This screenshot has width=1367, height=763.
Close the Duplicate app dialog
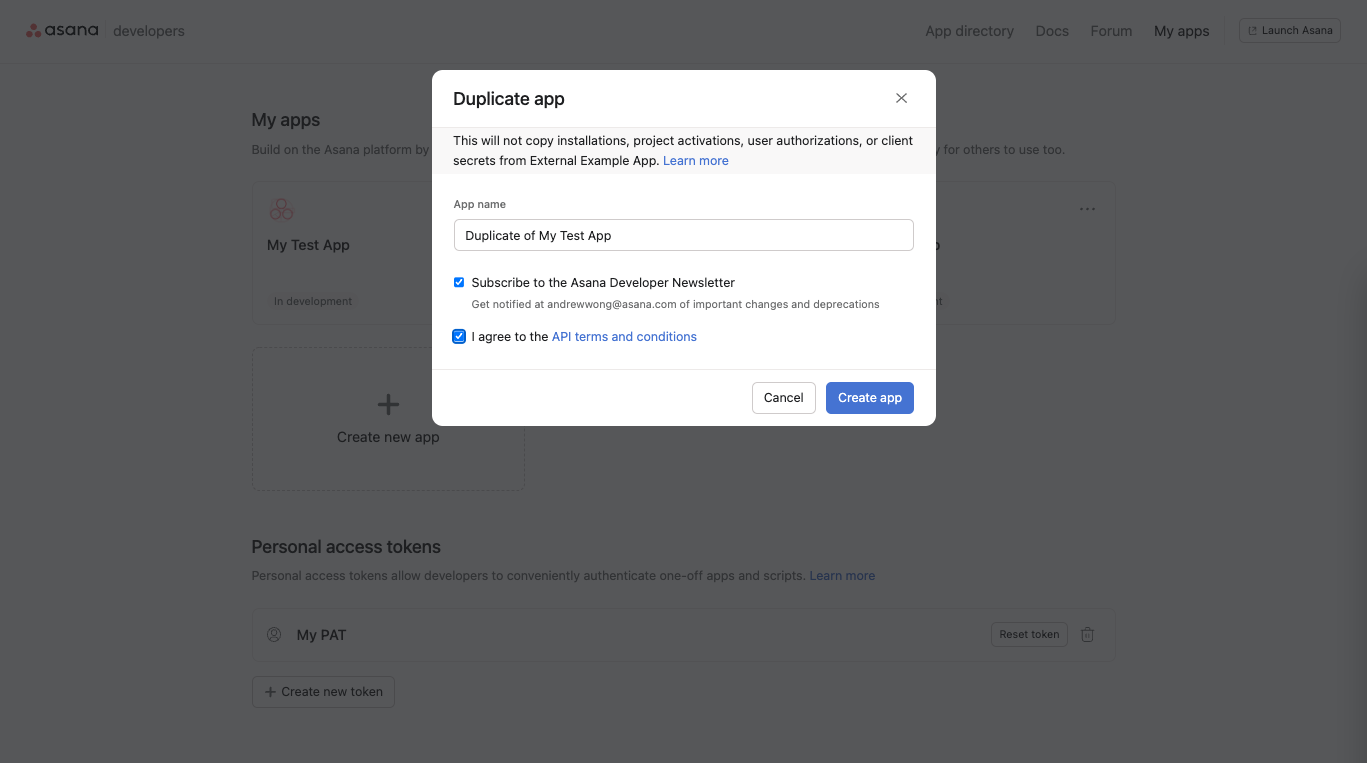click(x=901, y=98)
